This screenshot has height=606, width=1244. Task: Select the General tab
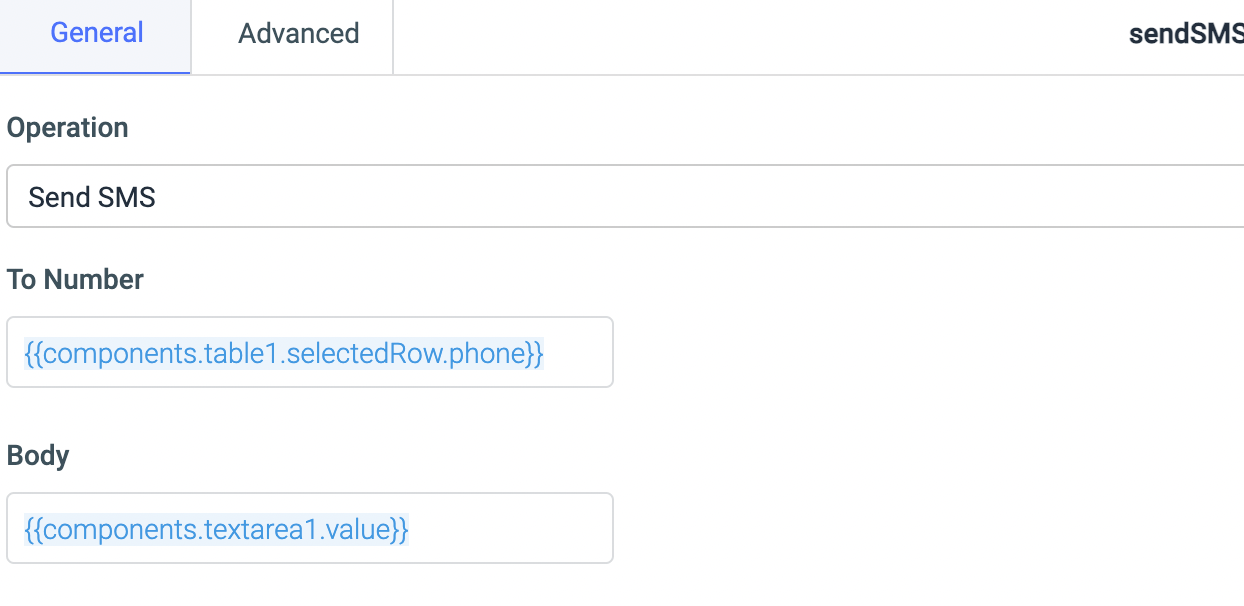click(96, 33)
